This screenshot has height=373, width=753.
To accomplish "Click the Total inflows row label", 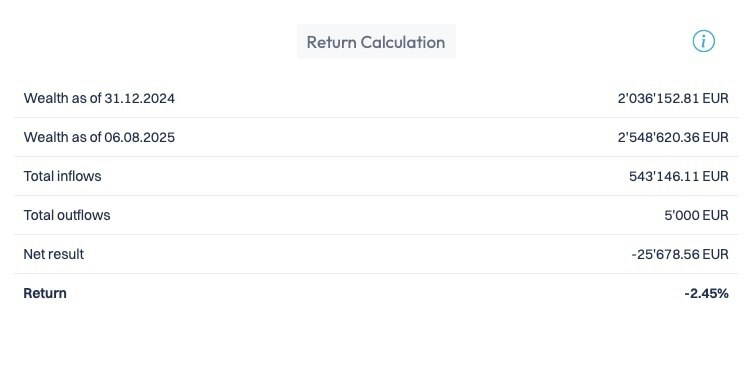I will coord(62,176).
